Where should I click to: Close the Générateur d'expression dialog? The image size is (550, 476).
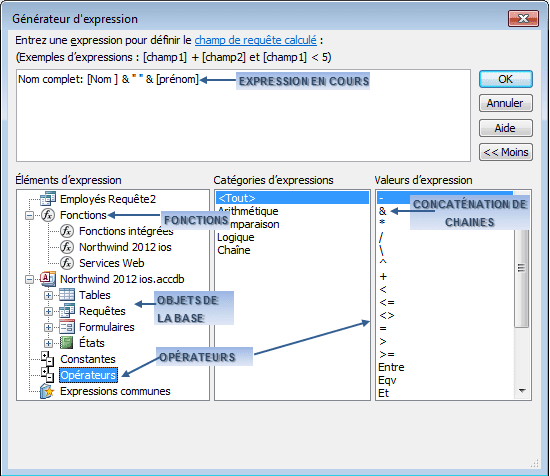pyautogui.click(x=523, y=18)
